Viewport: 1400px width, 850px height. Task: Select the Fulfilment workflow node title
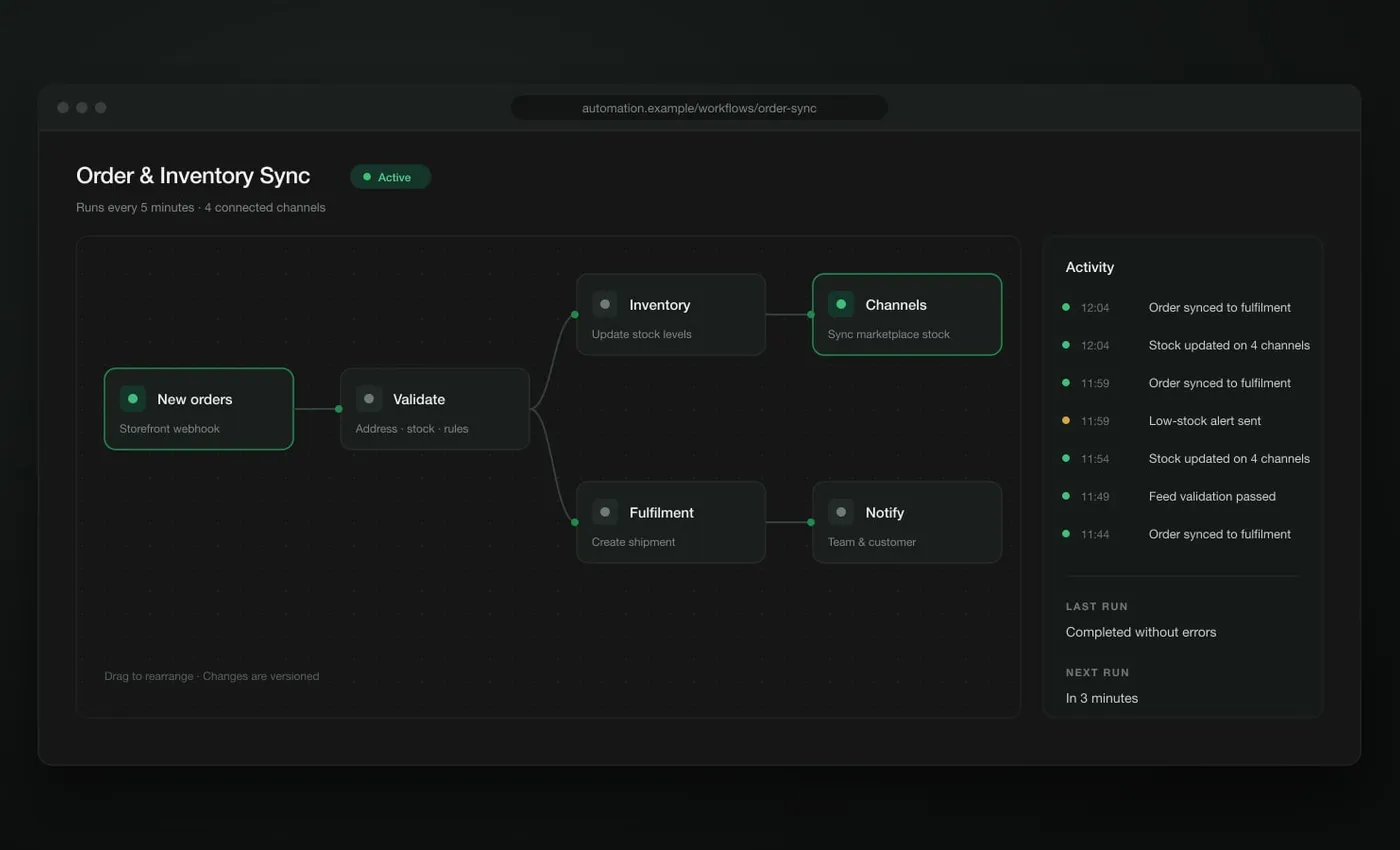coord(662,513)
